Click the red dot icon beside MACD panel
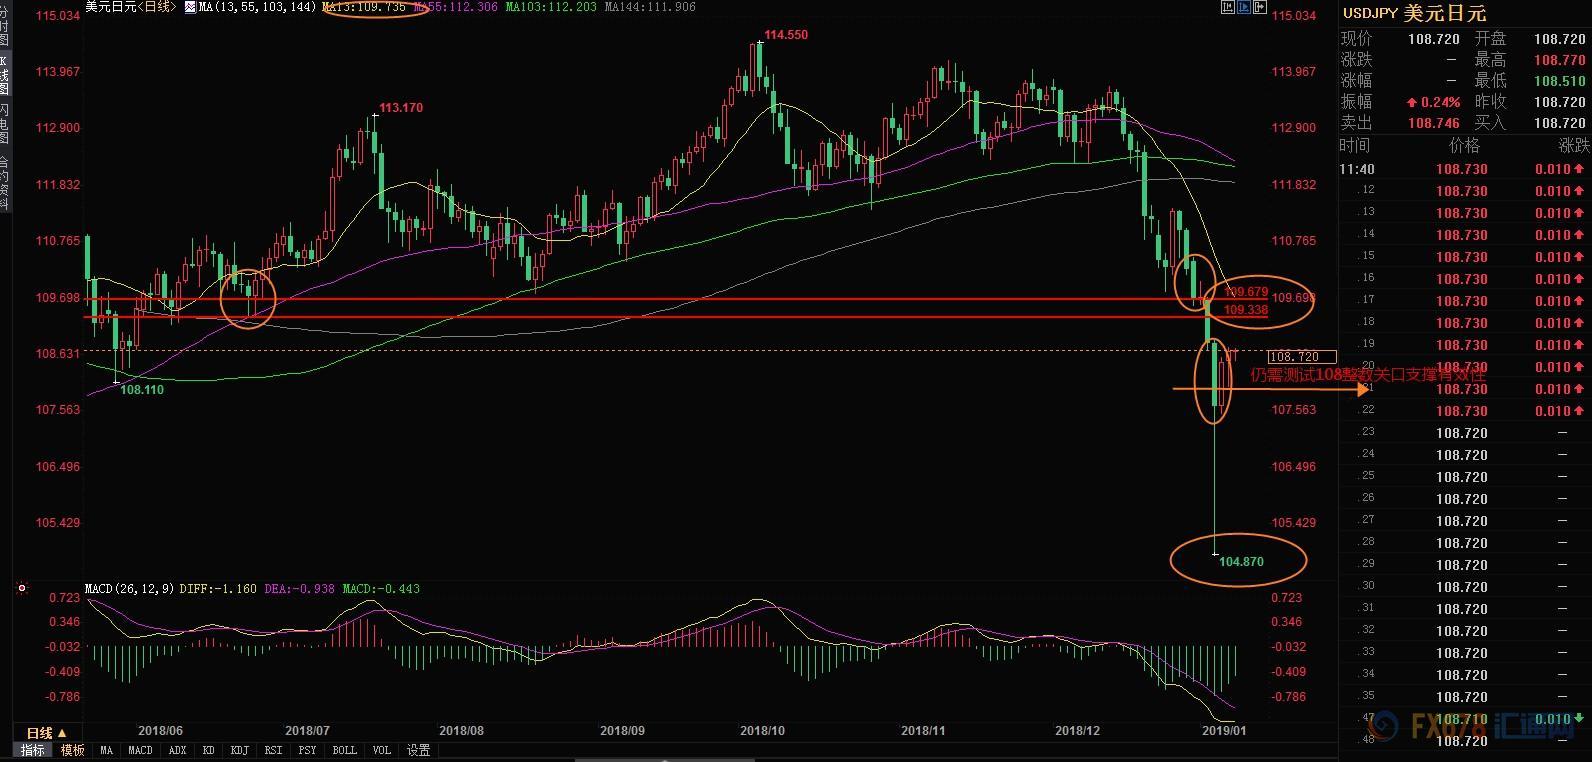Screen dimensions: 1592x762 tap(21, 589)
